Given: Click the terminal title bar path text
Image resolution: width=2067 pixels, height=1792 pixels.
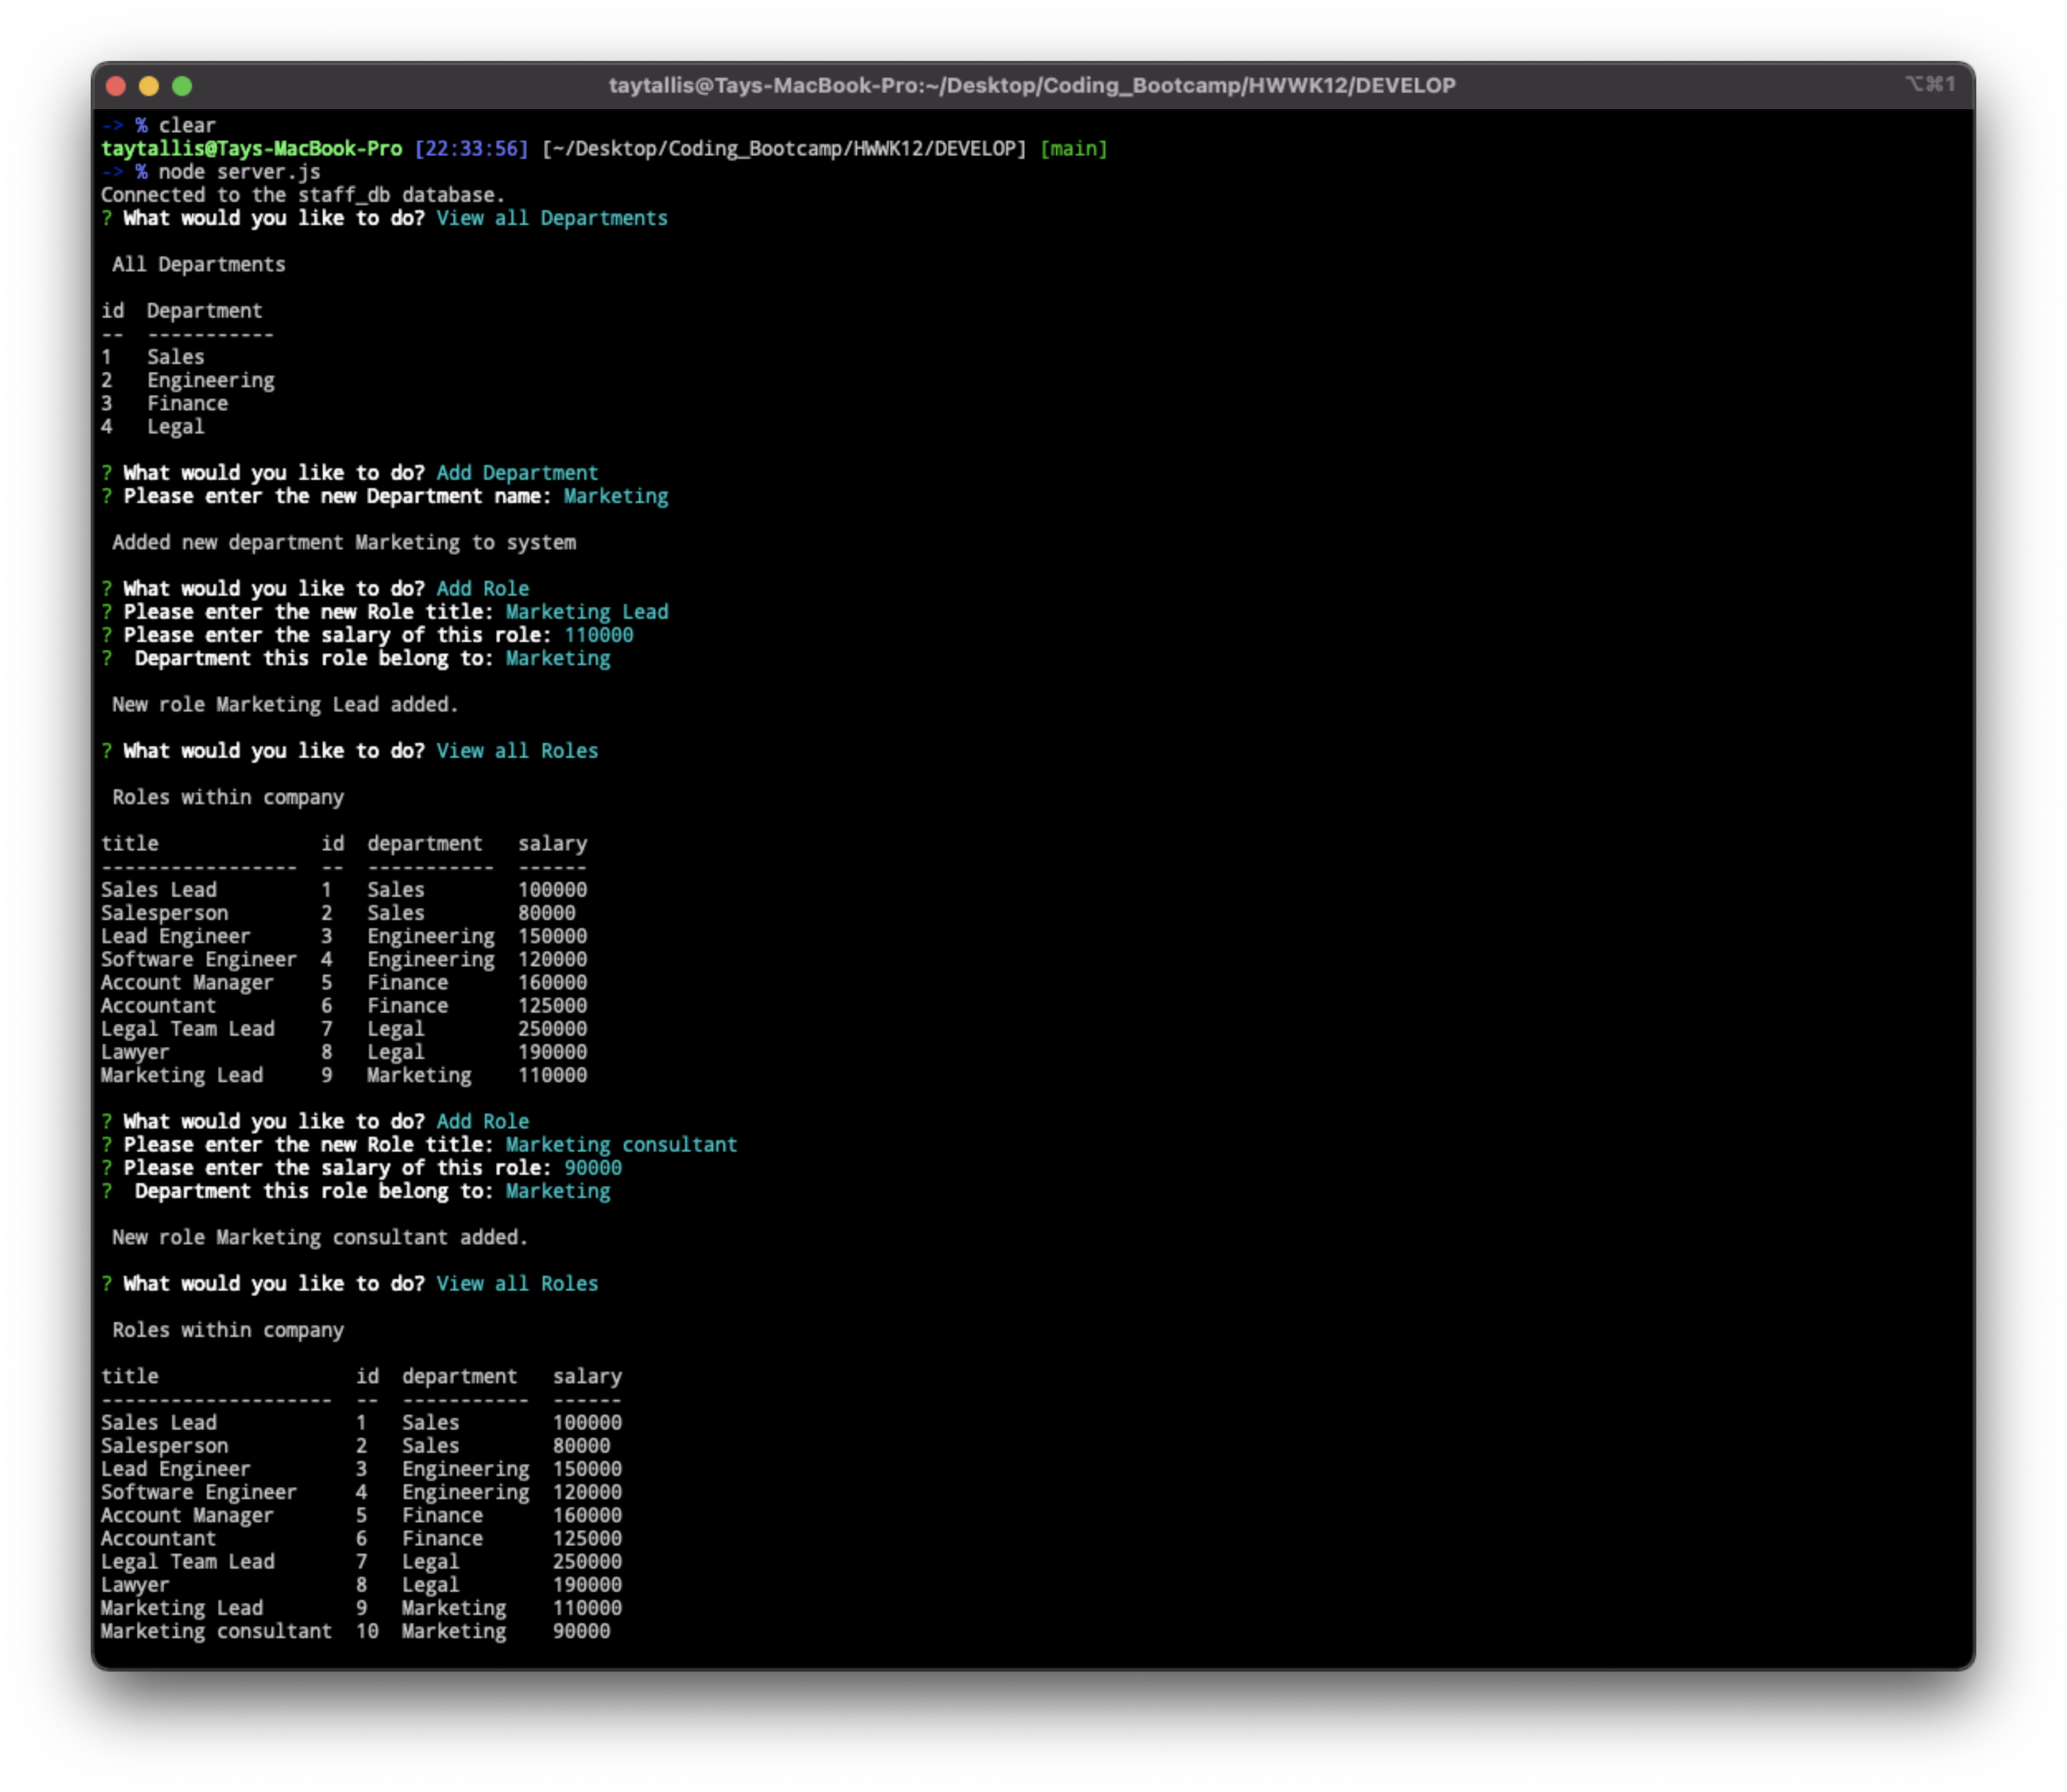Looking at the screenshot, I should (x=1033, y=85).
